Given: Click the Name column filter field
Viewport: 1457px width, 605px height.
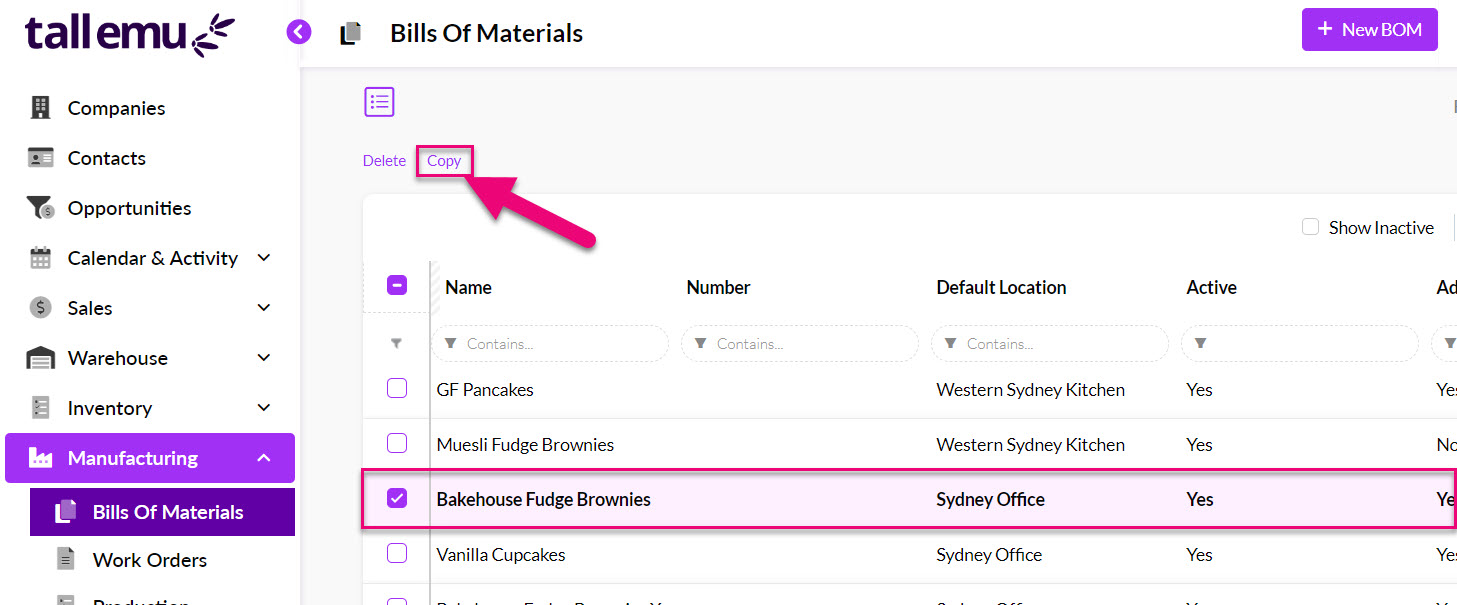Looking at the screenshot, I should click(550, 343).
